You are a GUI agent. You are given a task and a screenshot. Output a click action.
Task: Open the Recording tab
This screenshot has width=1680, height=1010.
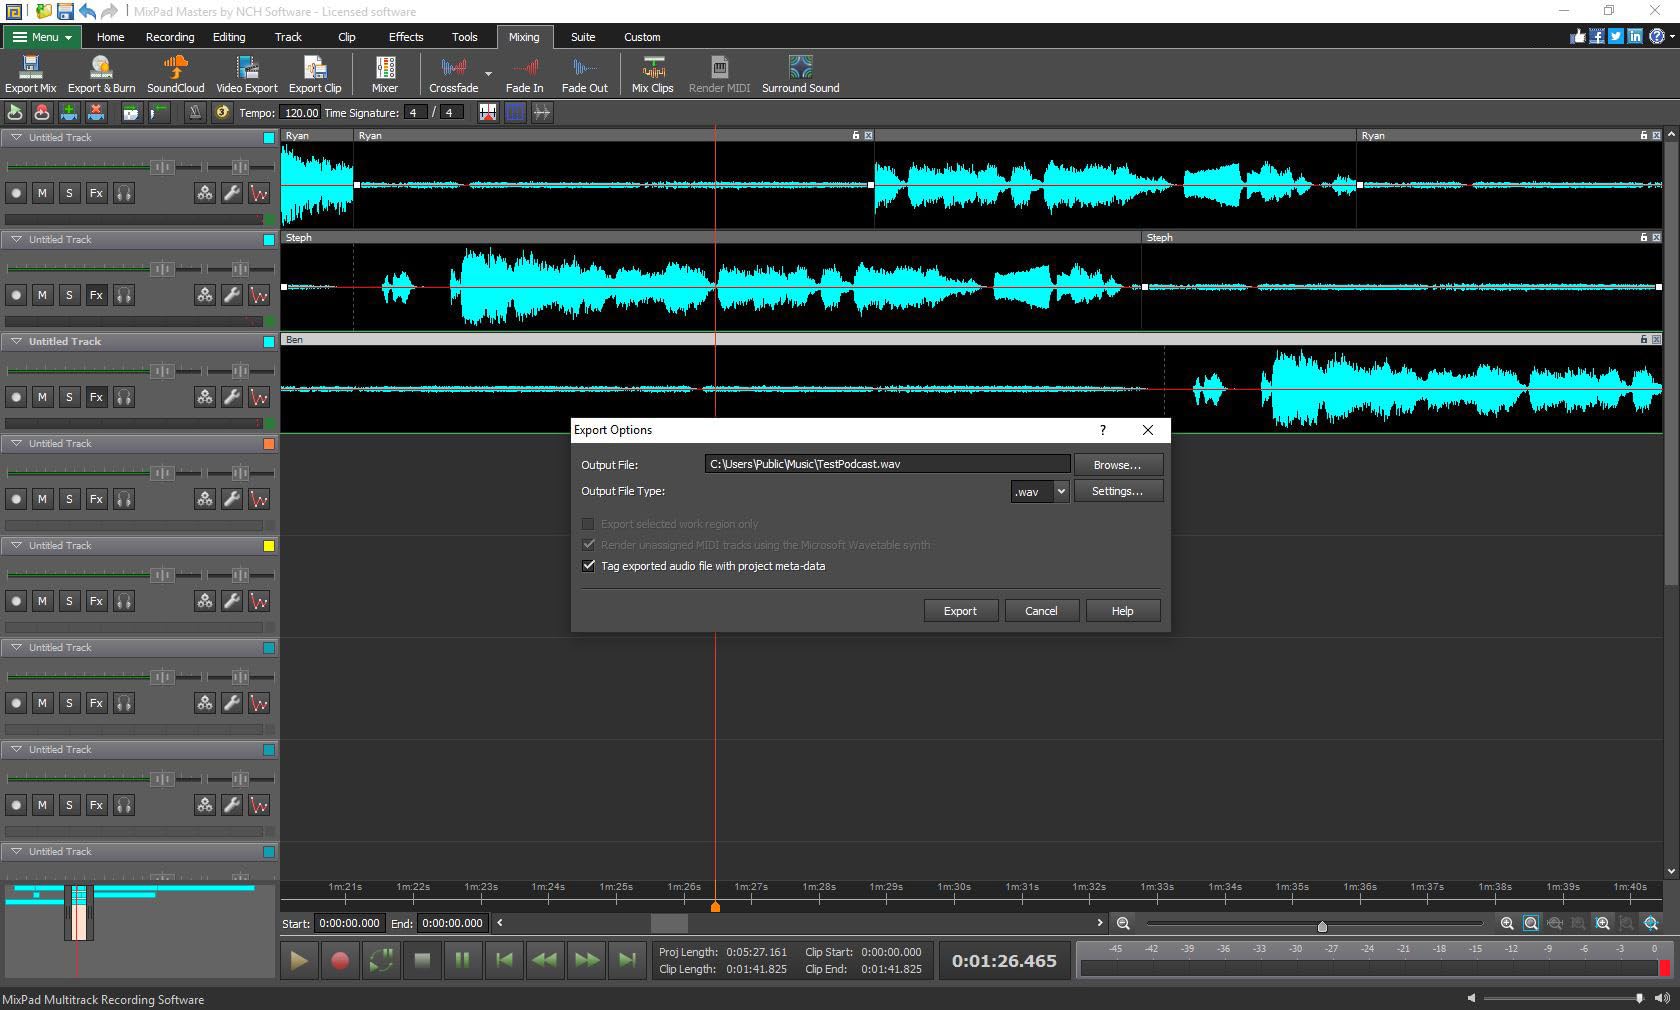coord(169,37)
